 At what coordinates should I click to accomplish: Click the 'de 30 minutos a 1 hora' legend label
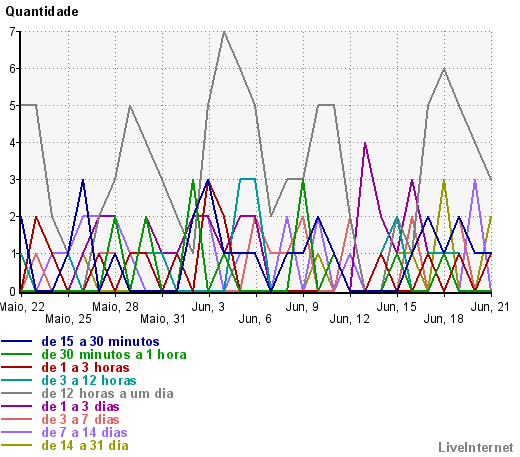[114, 355]
